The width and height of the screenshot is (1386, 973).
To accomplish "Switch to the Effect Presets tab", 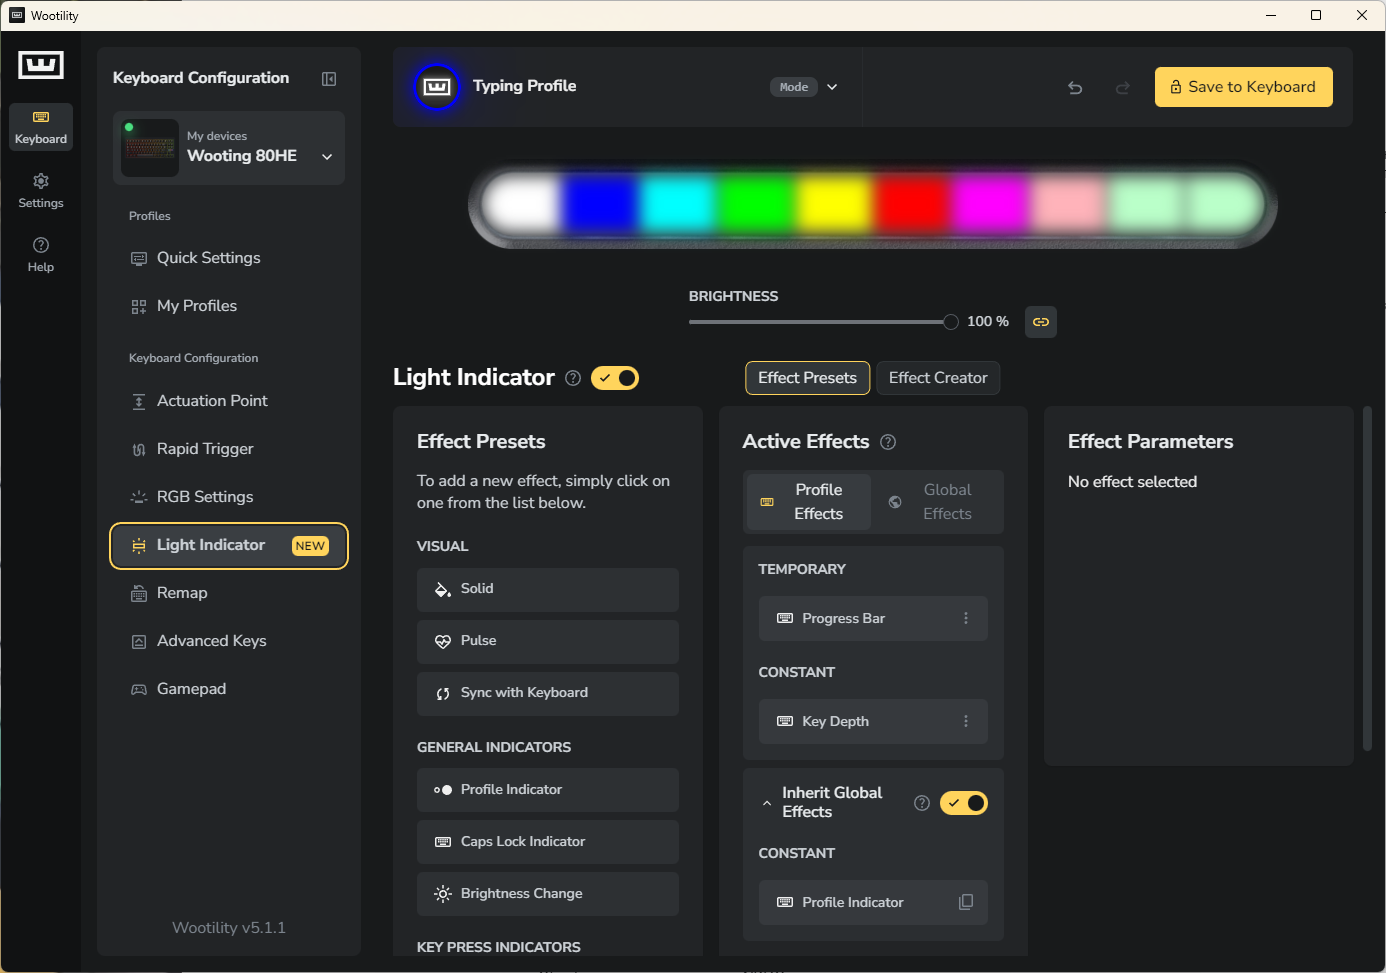I will click(x=808, y=378).
